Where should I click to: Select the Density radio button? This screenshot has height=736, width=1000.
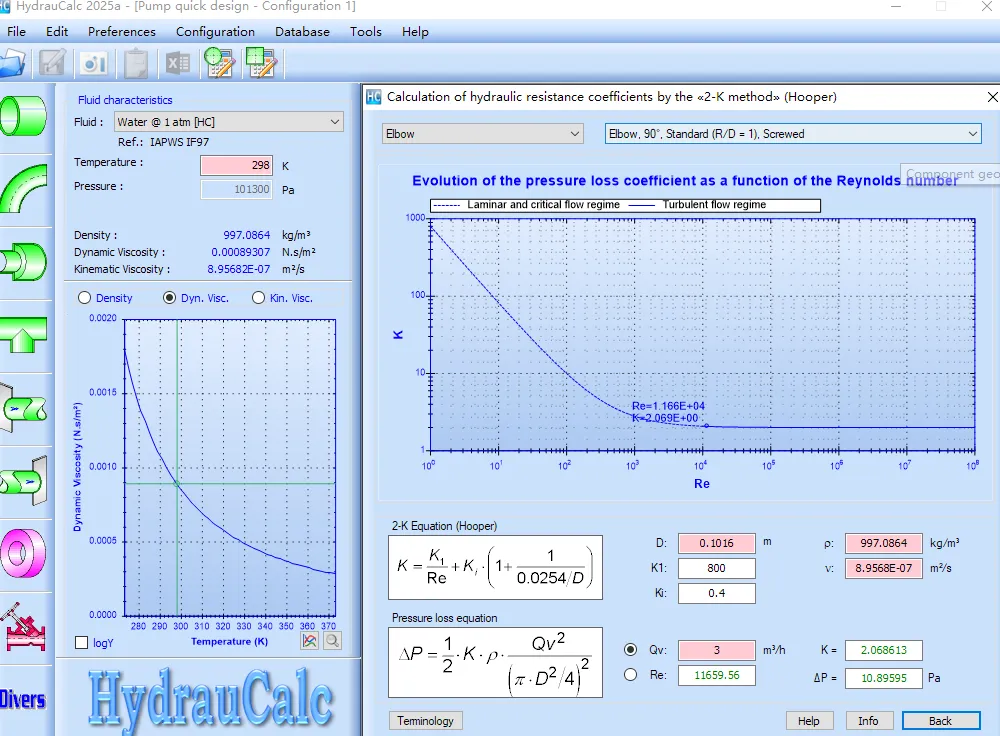pyautogui.click(x=84, y=298)
